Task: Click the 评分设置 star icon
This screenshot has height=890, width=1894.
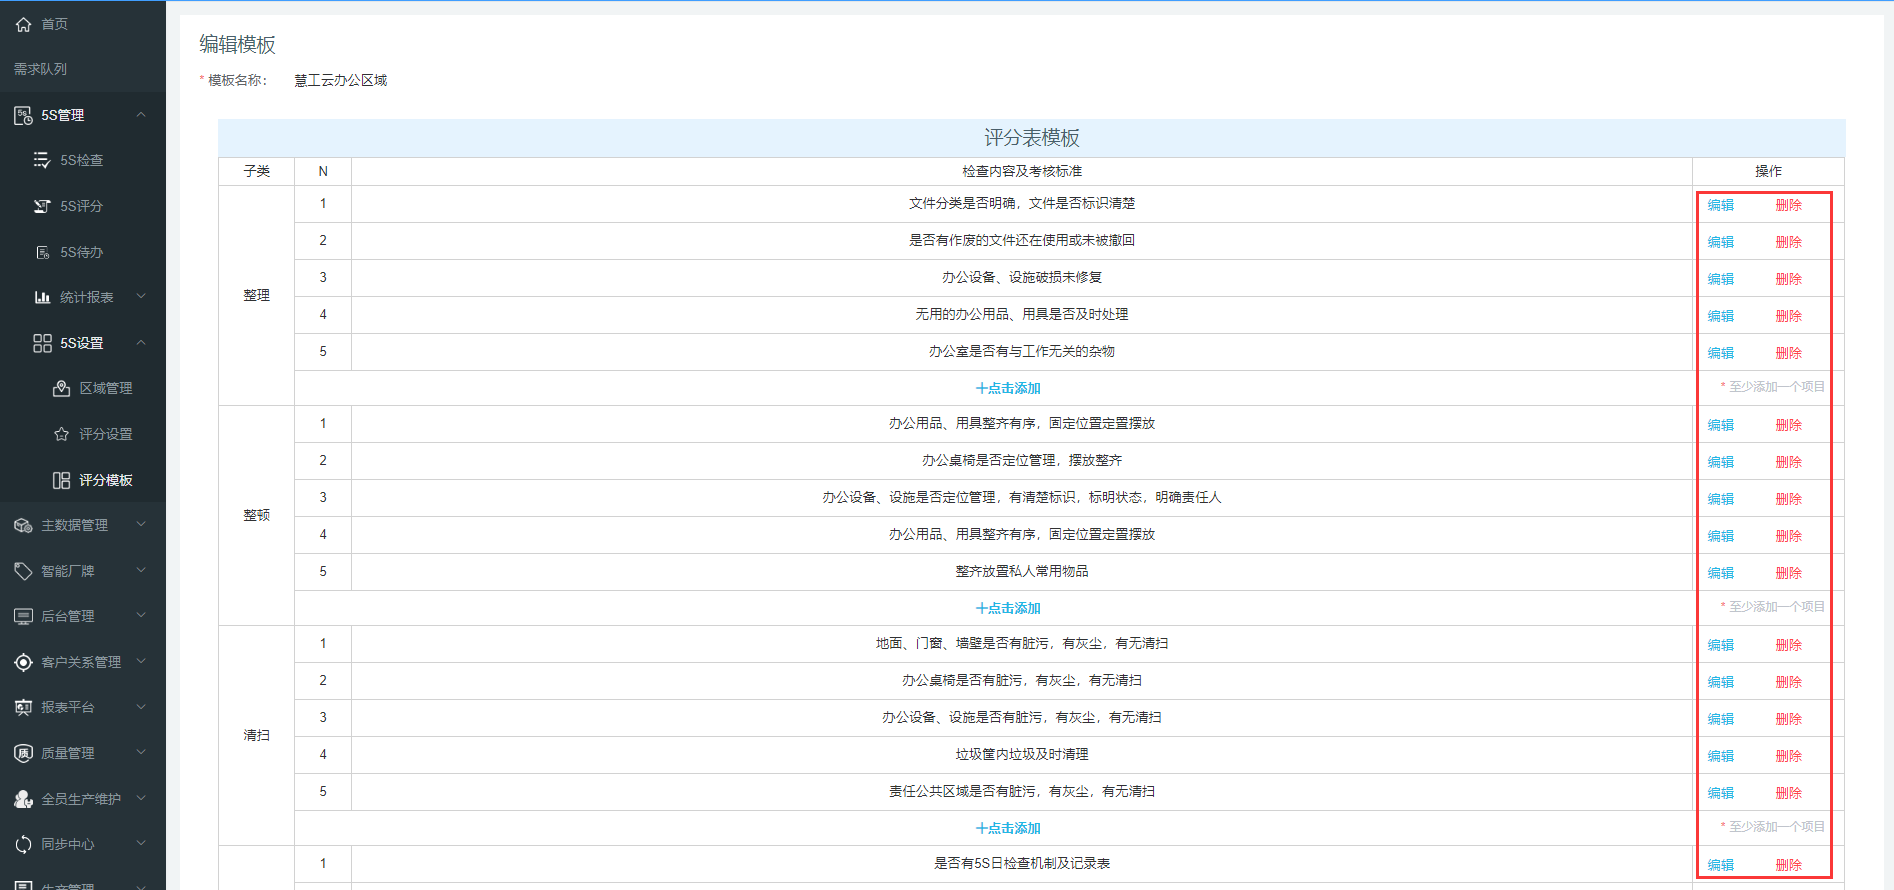Action: click(x=61, y=434)
